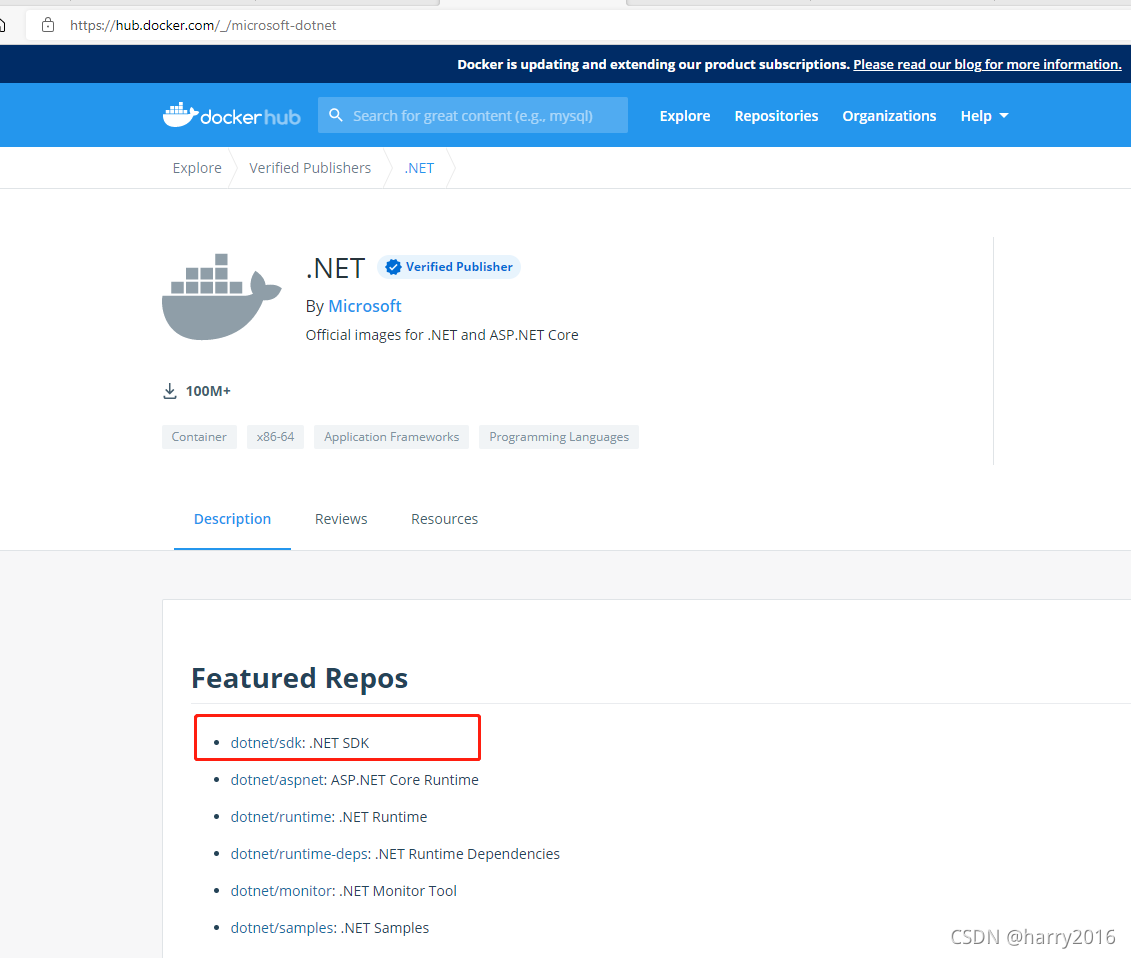Open the Repositories navigation item
This screenshot has width=1131, height=958.
776,116
